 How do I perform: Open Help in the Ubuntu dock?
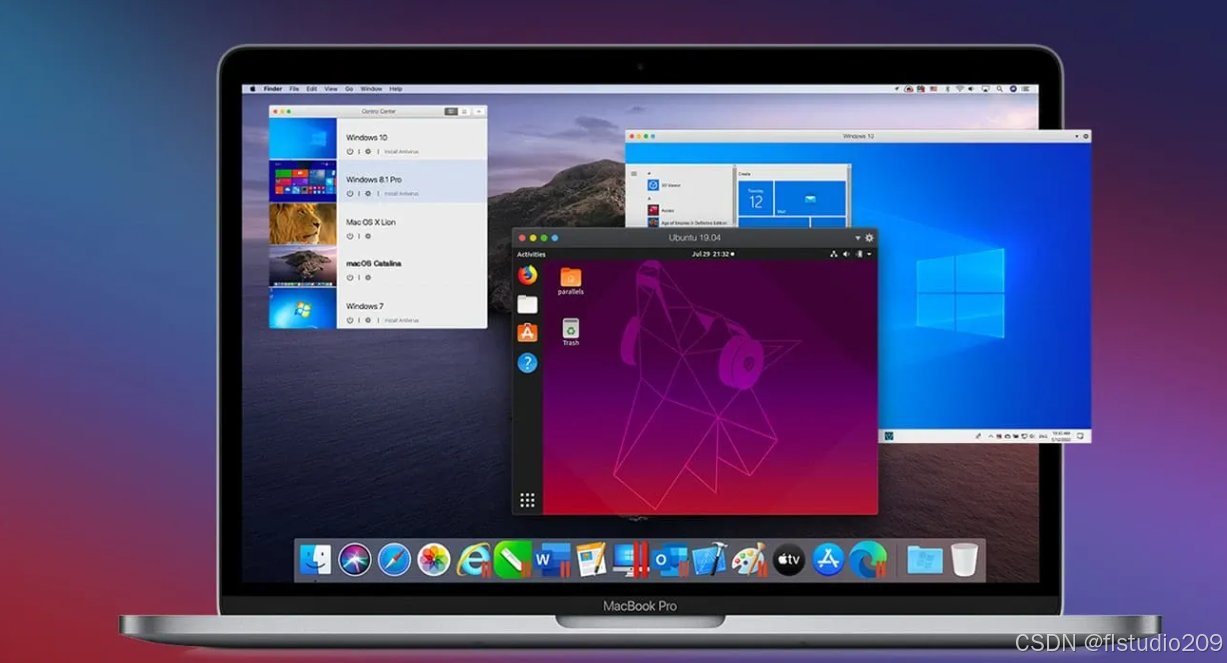pyautogui.click(x=527, y=363)
